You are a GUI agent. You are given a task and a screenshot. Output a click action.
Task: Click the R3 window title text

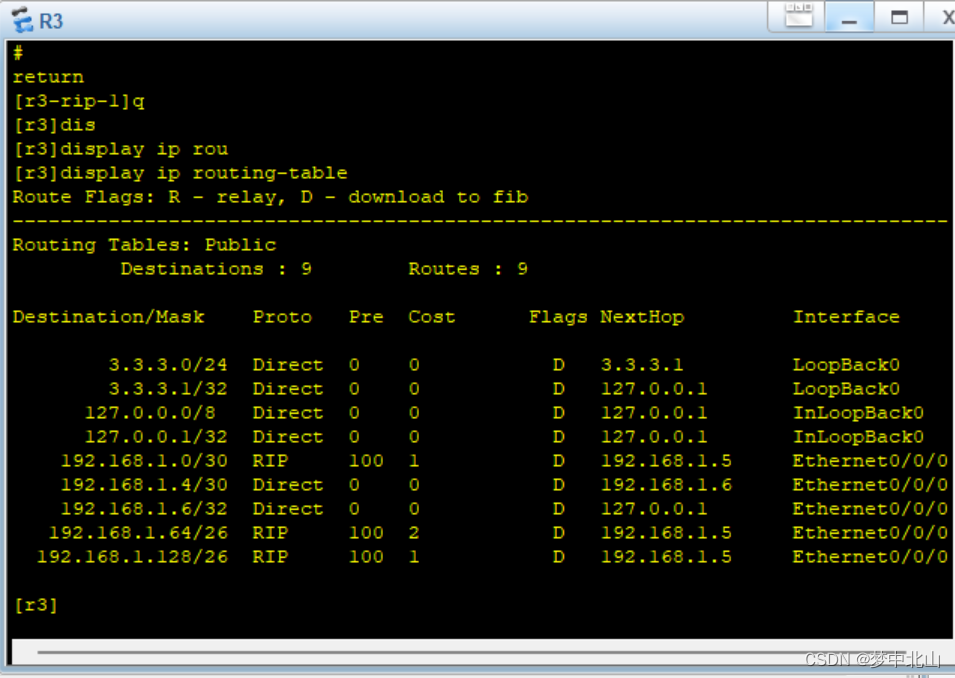[x=51, y=21]
